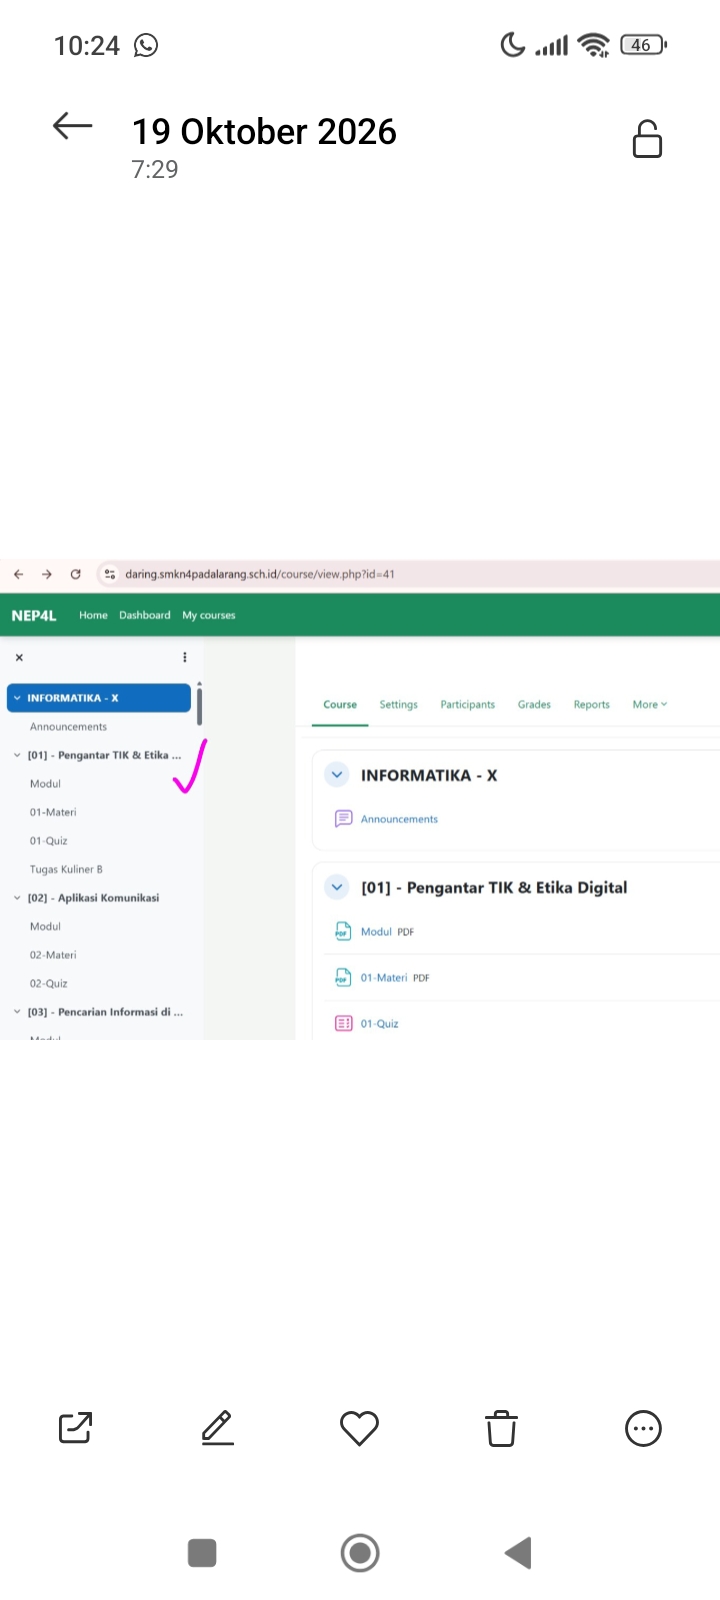This screenshot has width=720, height=1600.
Task: Open the 01-Quiz link in main content
Action: (380, 1023)
